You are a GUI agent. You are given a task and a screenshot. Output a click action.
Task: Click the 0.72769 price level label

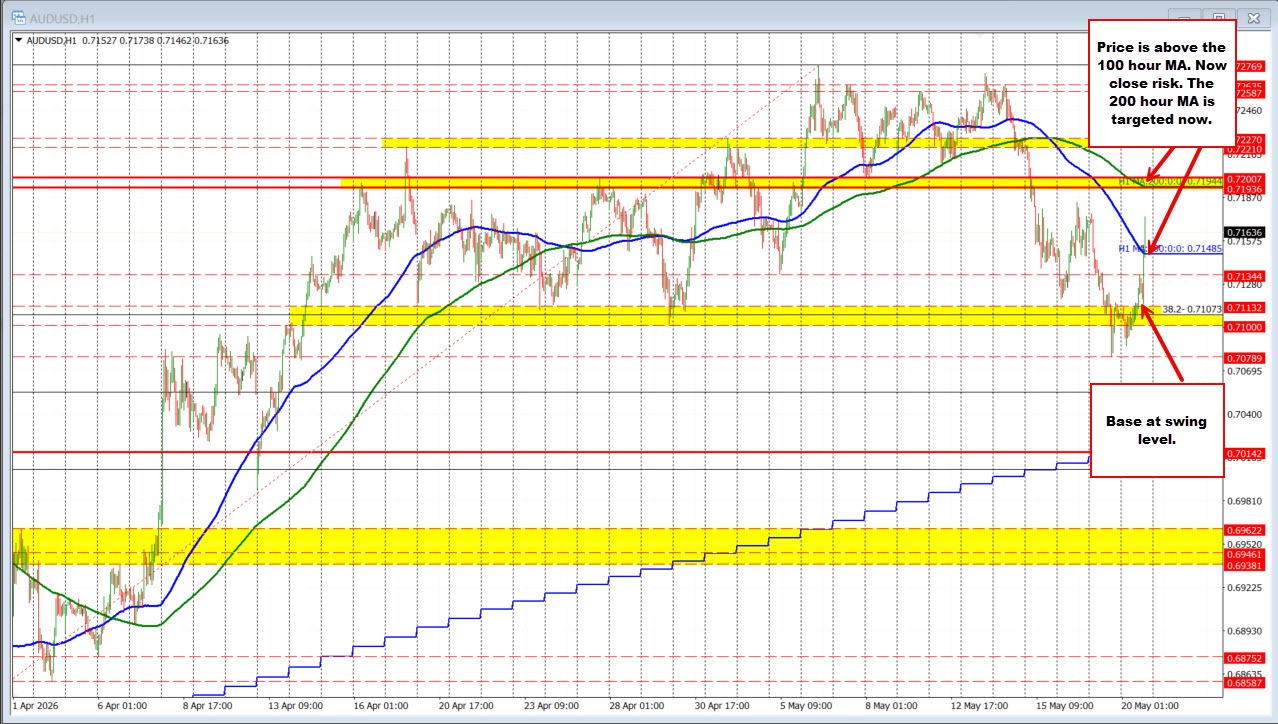(1250, 66)
